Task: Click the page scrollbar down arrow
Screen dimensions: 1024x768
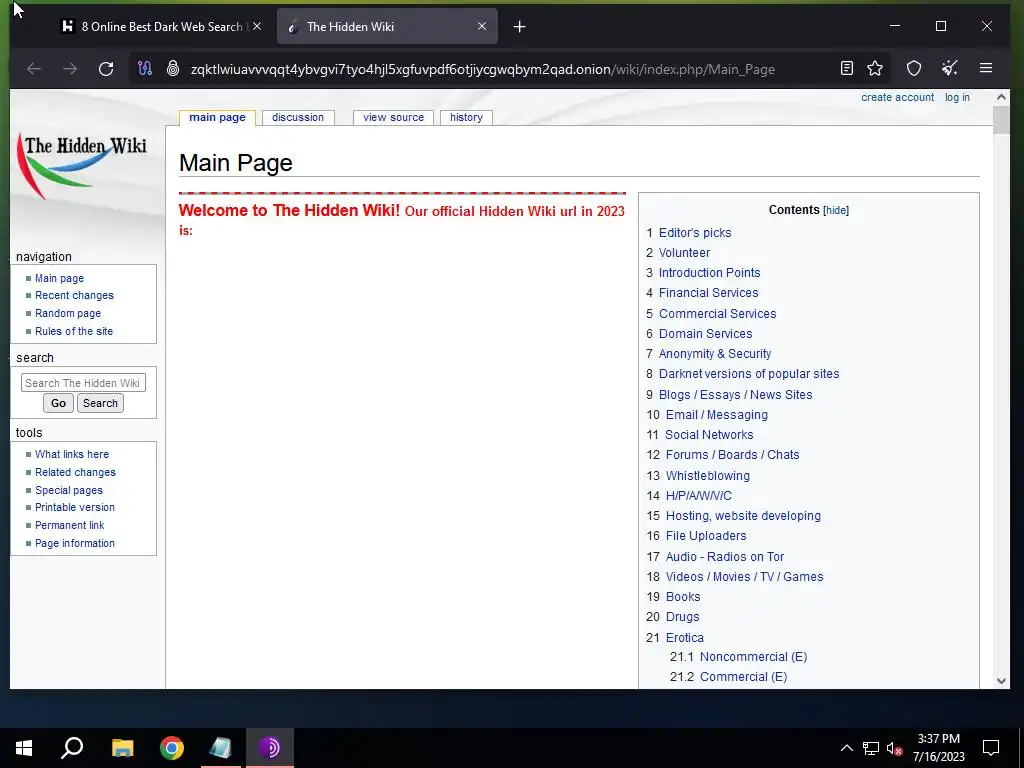Action: pyautogui.click(x=1001, y=680)
